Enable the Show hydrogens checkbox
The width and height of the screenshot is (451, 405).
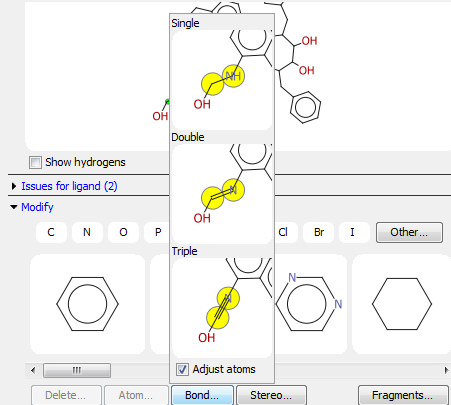click(x=35, y=163)
